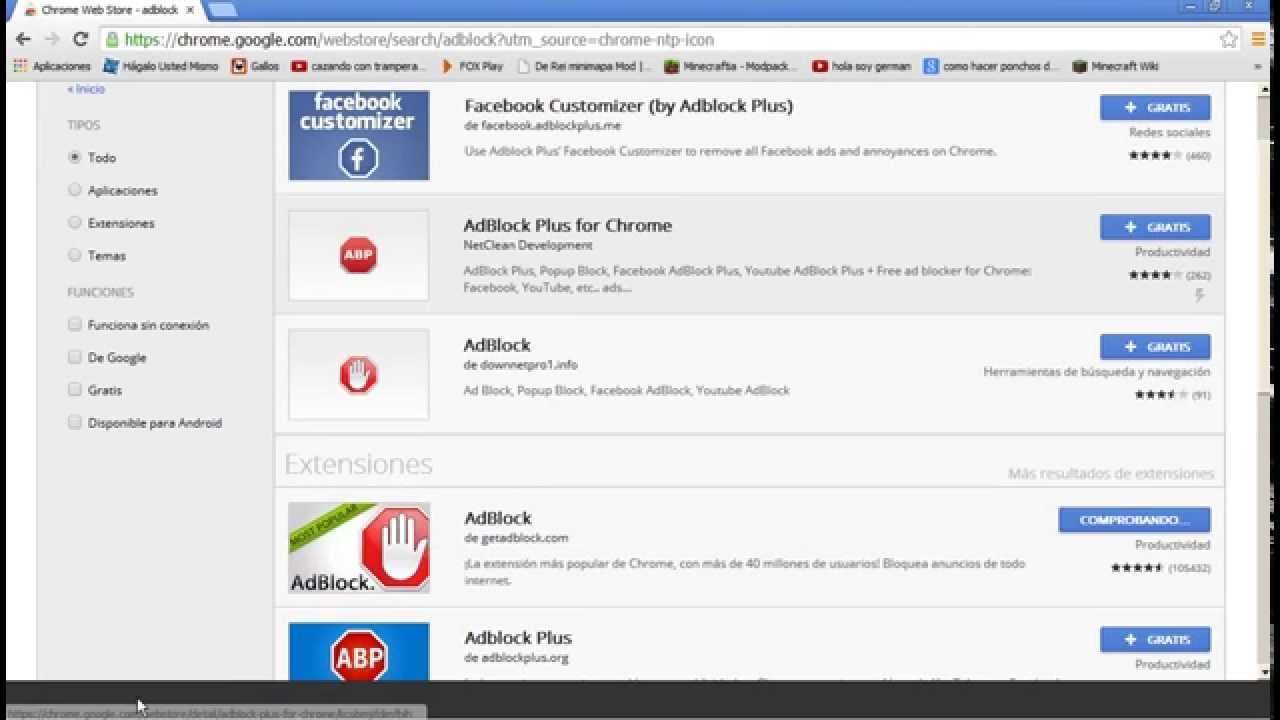The width and height of the screenshot is (1280, 720).
Task: Open the hola soy german bookmark
Action: tap(862, 66)
